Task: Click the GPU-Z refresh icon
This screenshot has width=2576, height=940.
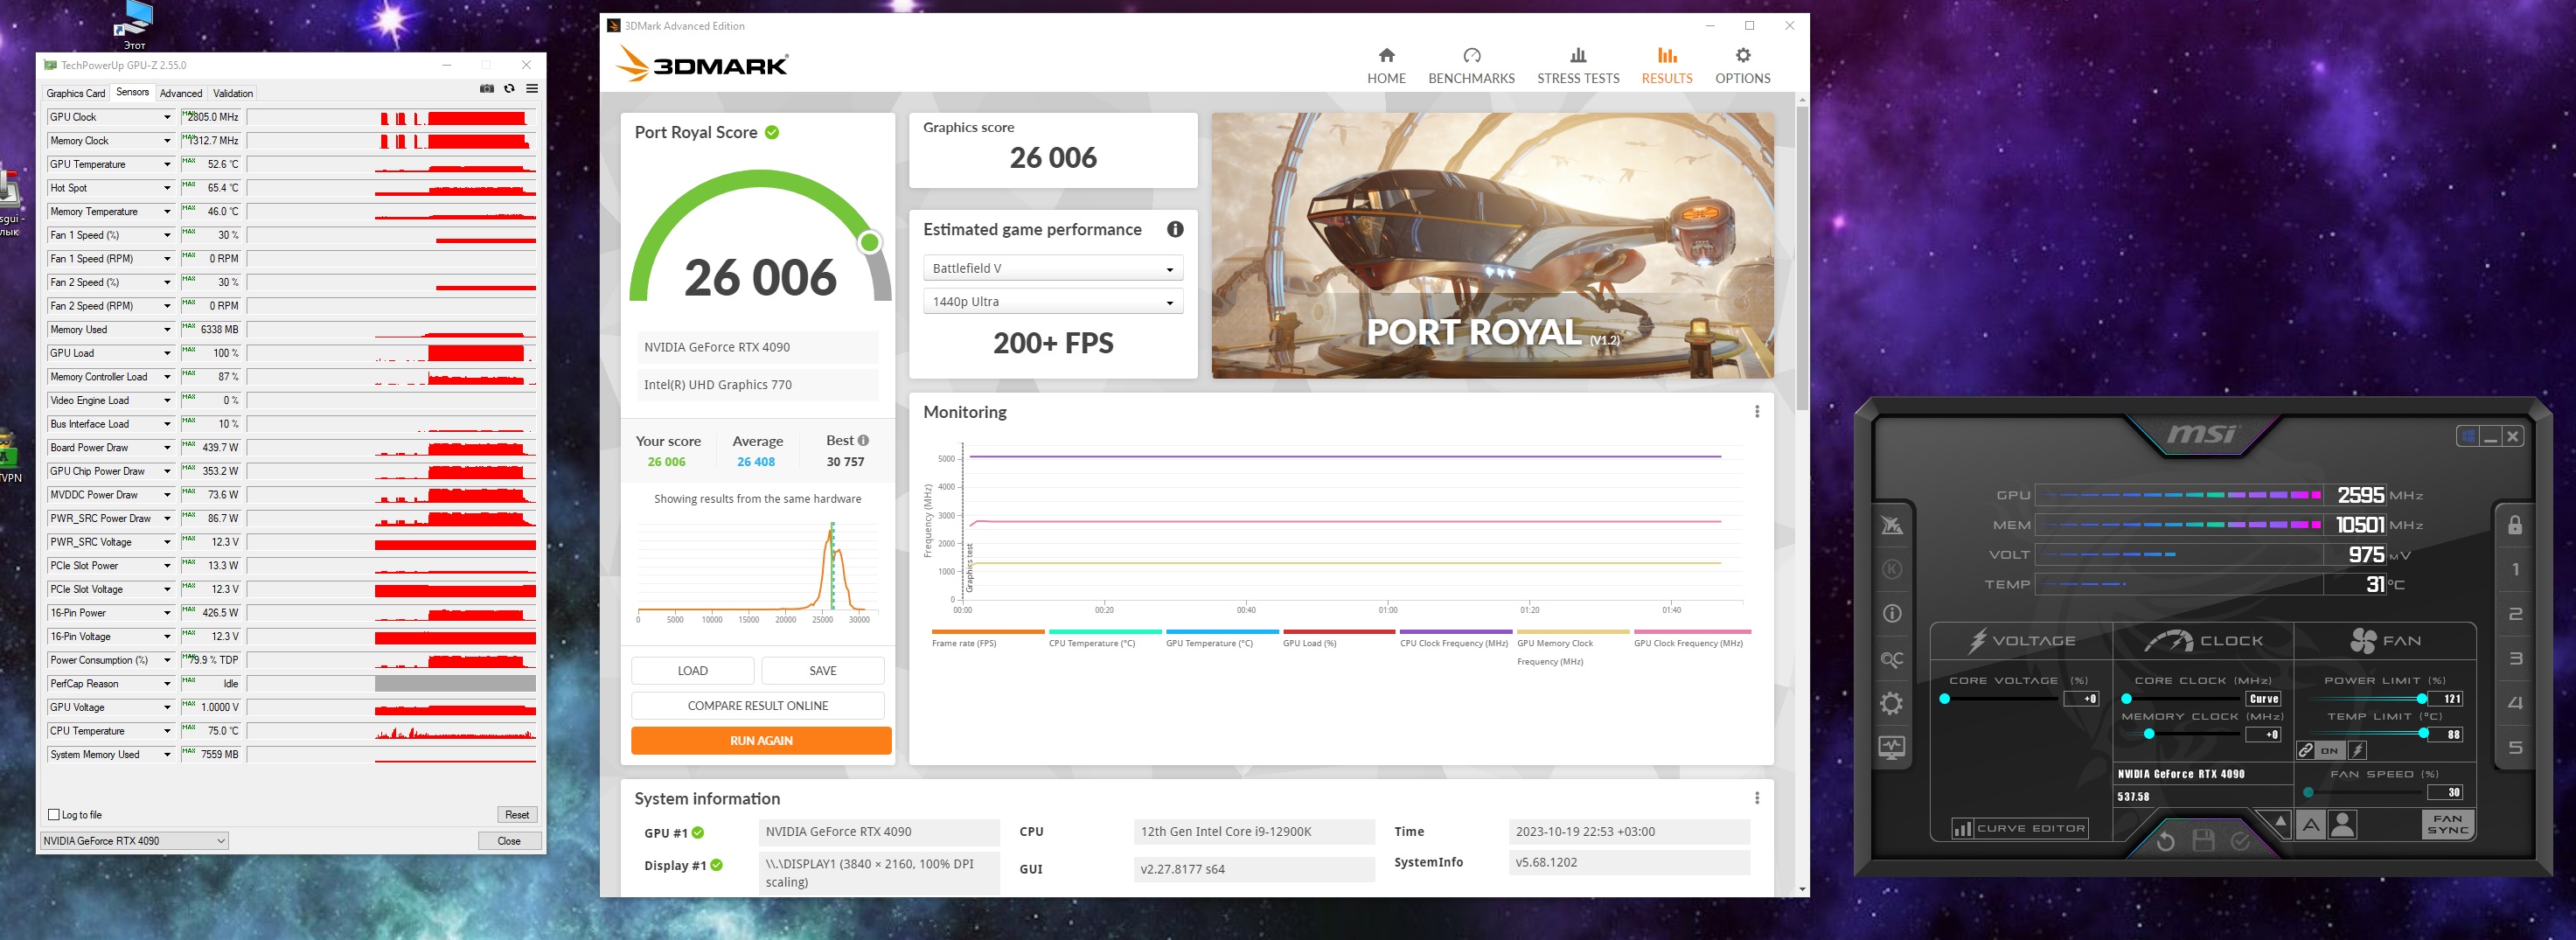Action: (x=509, y=89)
